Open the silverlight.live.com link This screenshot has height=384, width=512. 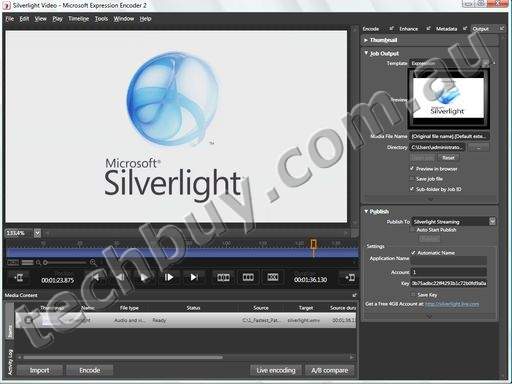tap(452, 304)
